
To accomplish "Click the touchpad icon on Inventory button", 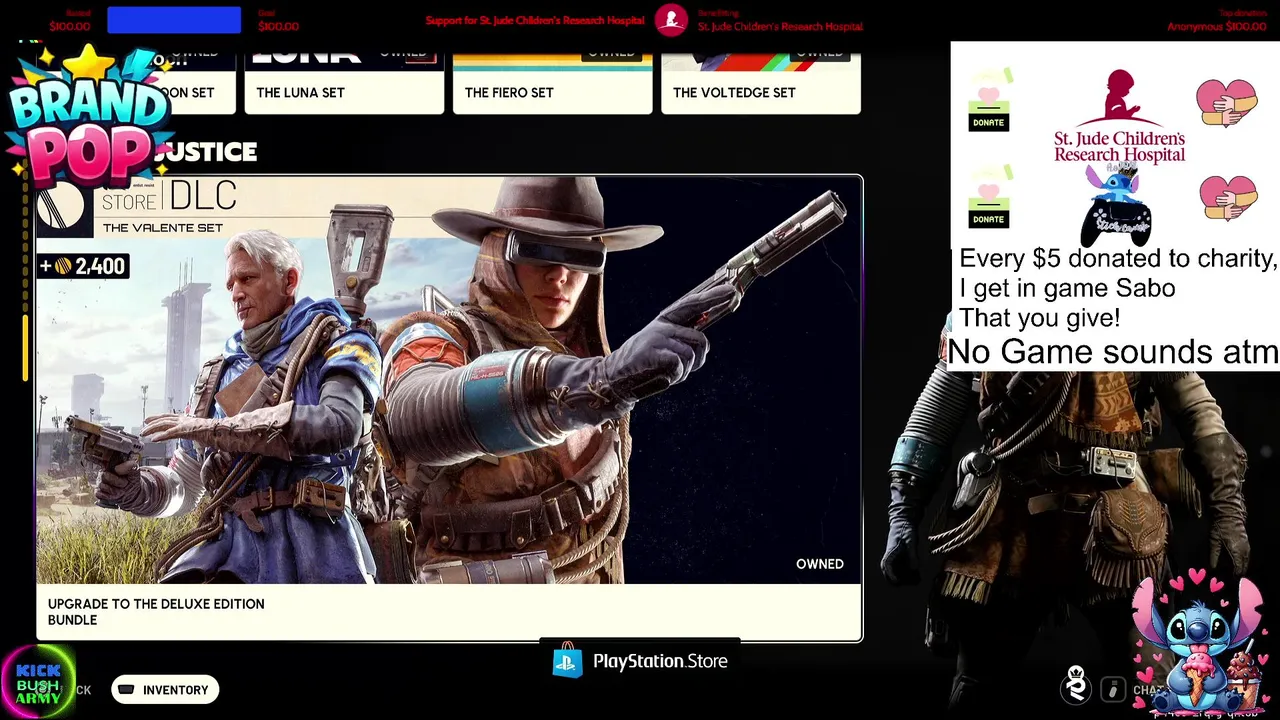I will click(x=126, y=690).
